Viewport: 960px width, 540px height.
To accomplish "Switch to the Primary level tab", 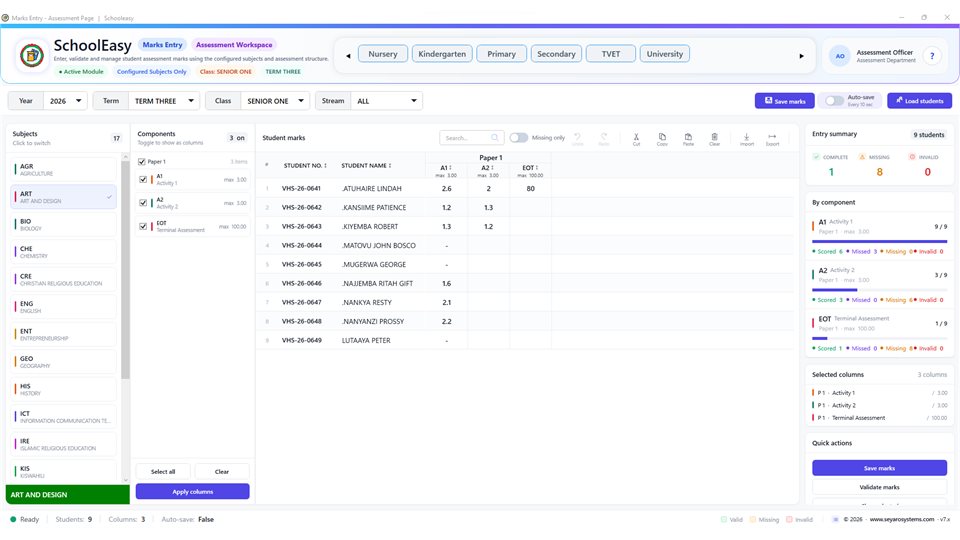I will point(501,54).
